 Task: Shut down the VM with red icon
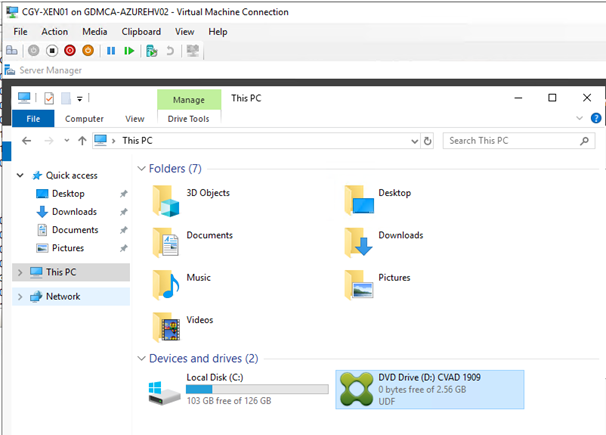click(70, 51)
